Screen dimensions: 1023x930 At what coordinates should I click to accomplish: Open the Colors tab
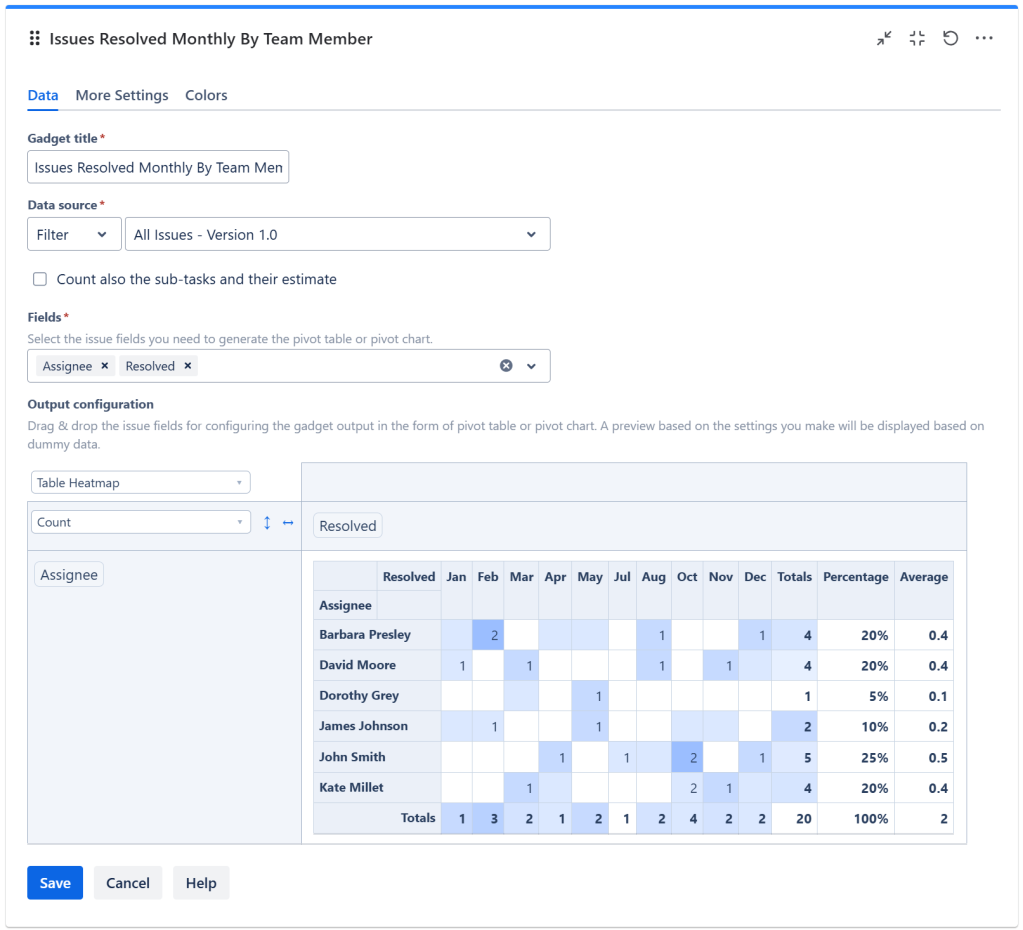tap(206, 95)
